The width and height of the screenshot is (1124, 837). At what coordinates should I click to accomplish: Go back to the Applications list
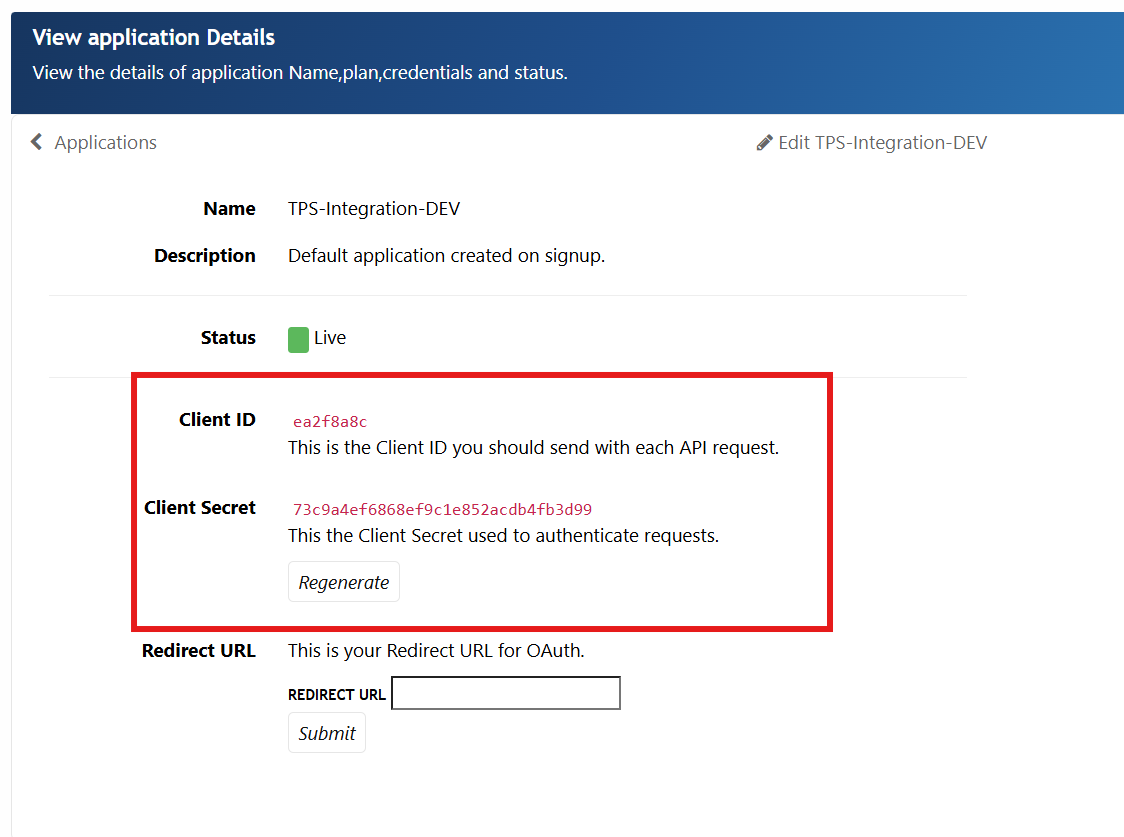105,142
